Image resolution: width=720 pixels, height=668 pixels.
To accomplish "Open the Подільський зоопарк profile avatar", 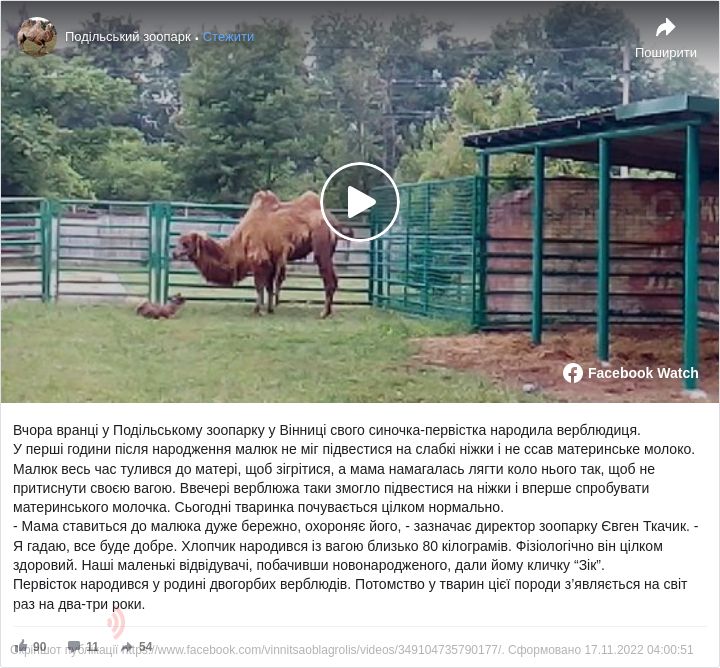I will tap(37, 37).
